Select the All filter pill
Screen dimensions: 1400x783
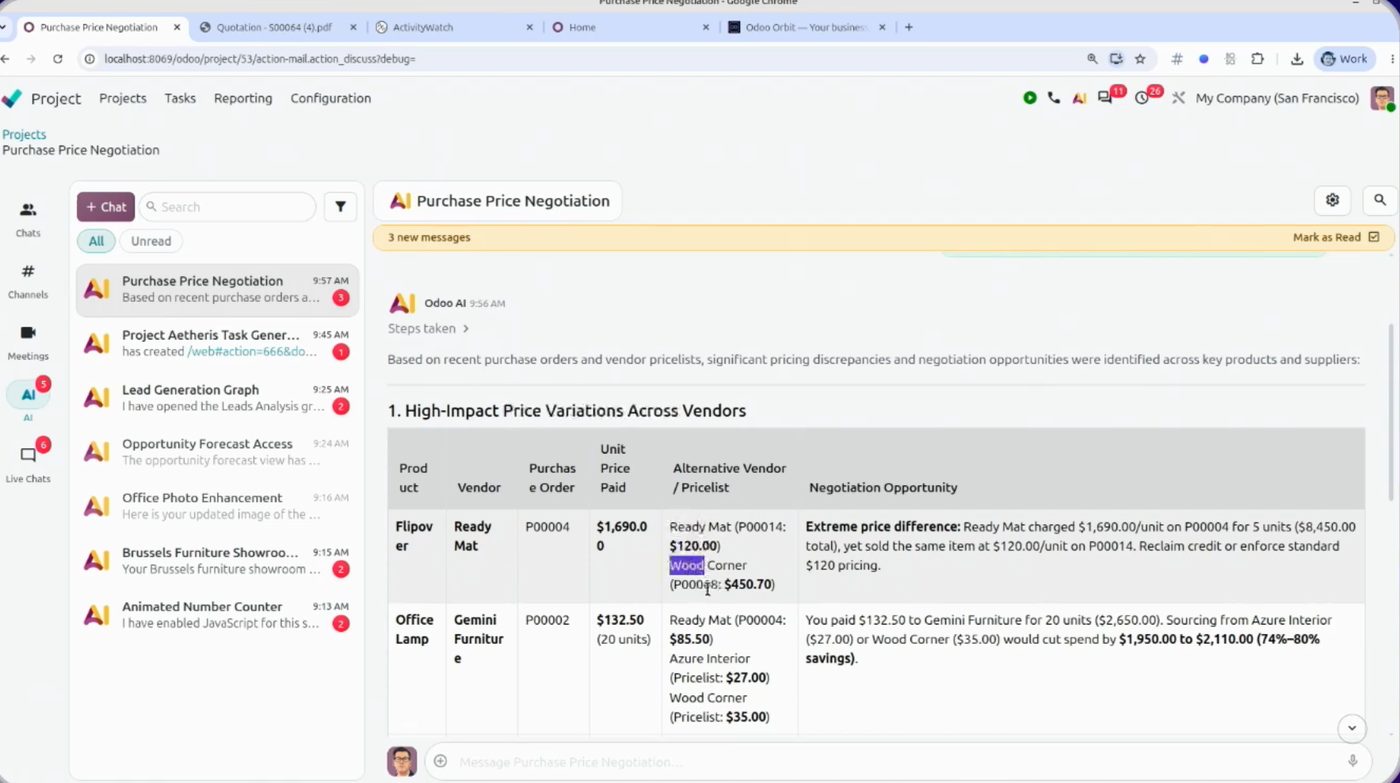tap(96, 241)
